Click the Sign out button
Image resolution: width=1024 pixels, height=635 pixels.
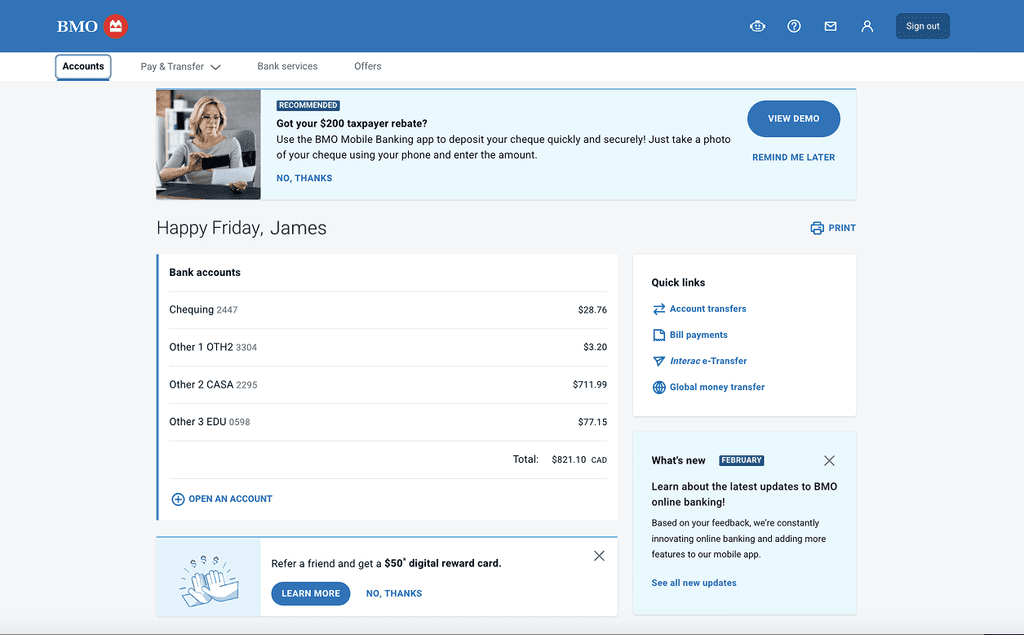(922, 26)
